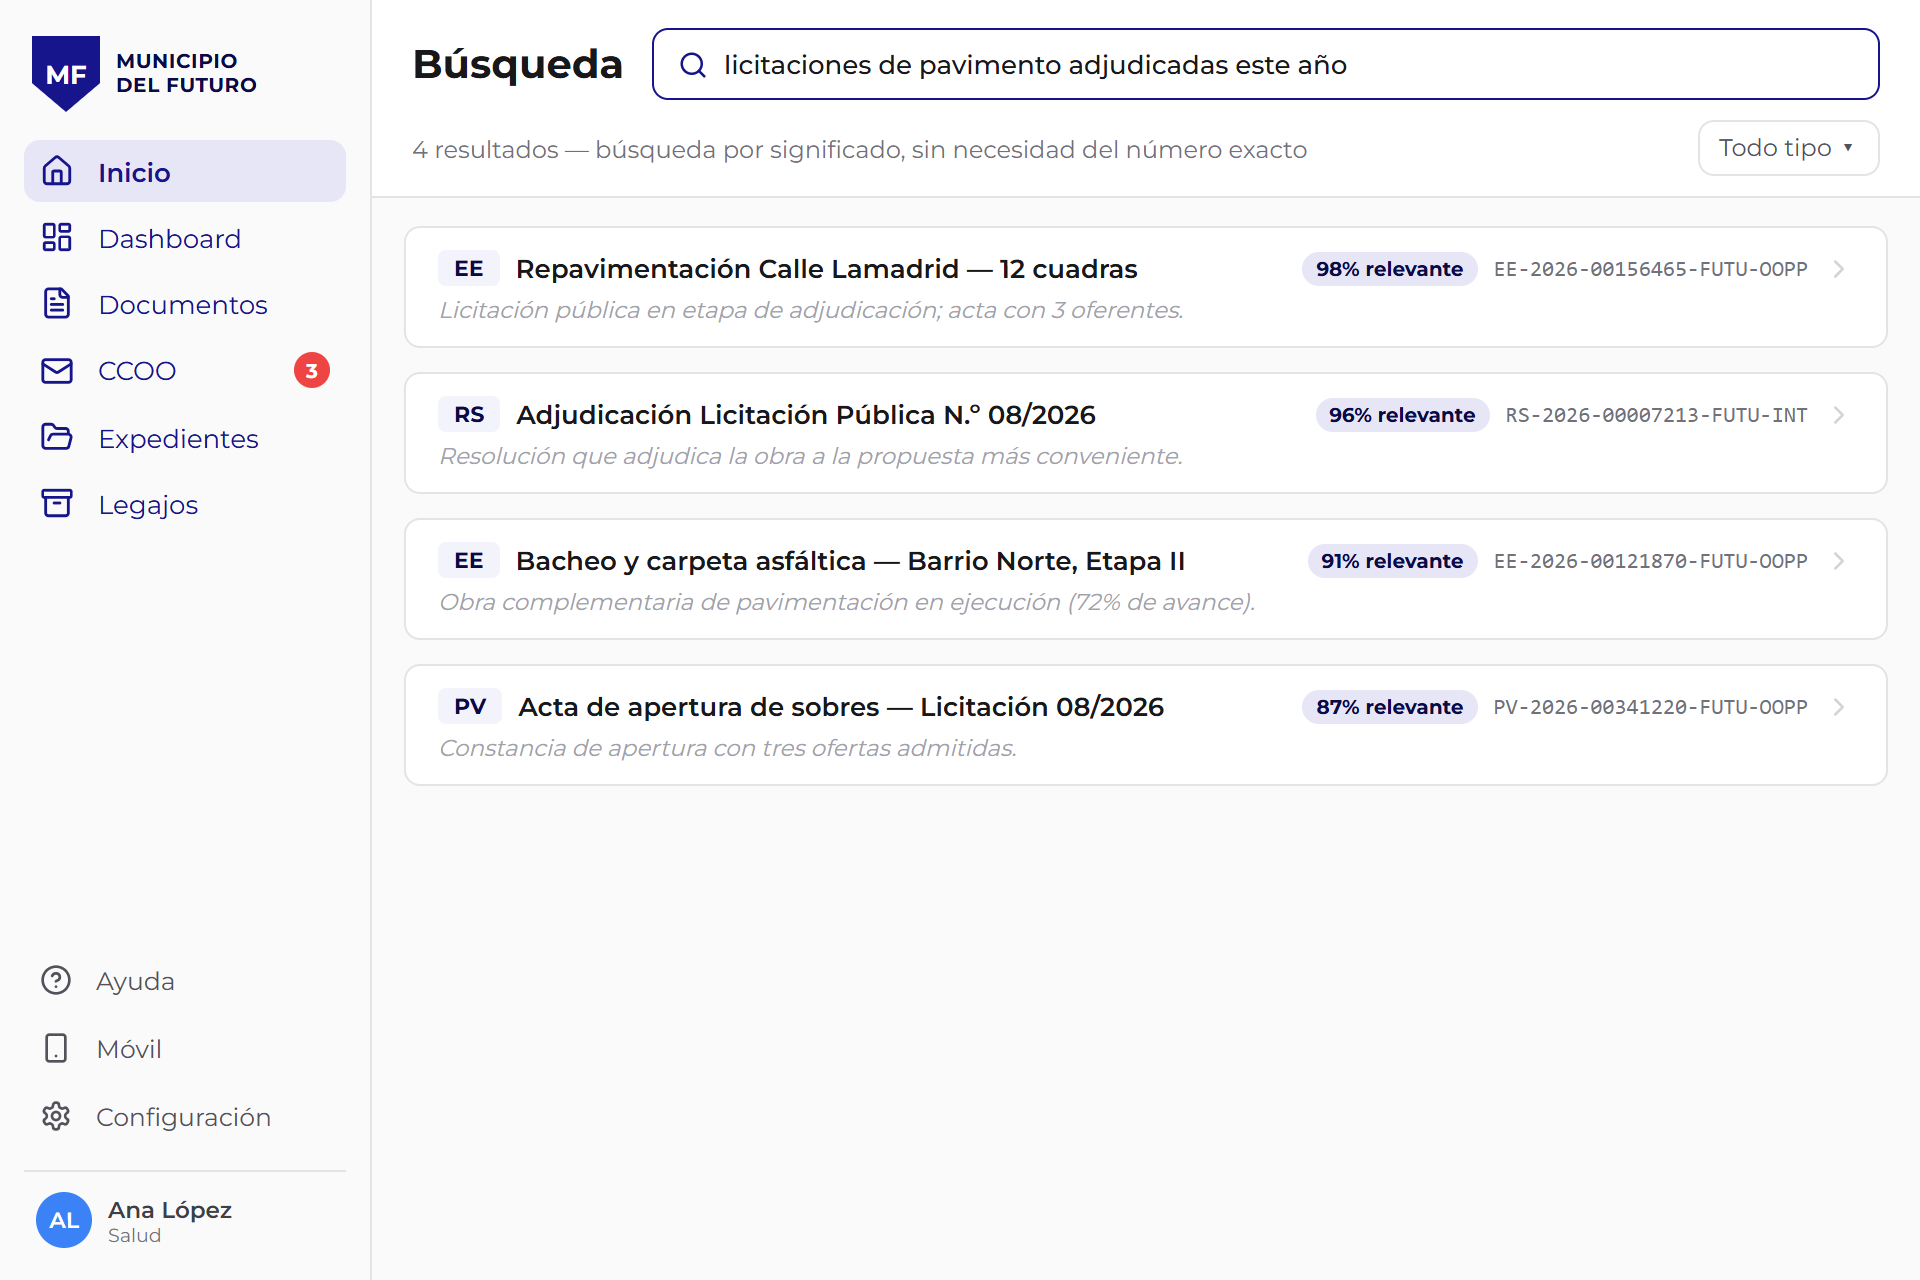Viewport: 1920px width, 1280px height.
Task: Click the Dashboard grid icon
Action: point(57,237)
